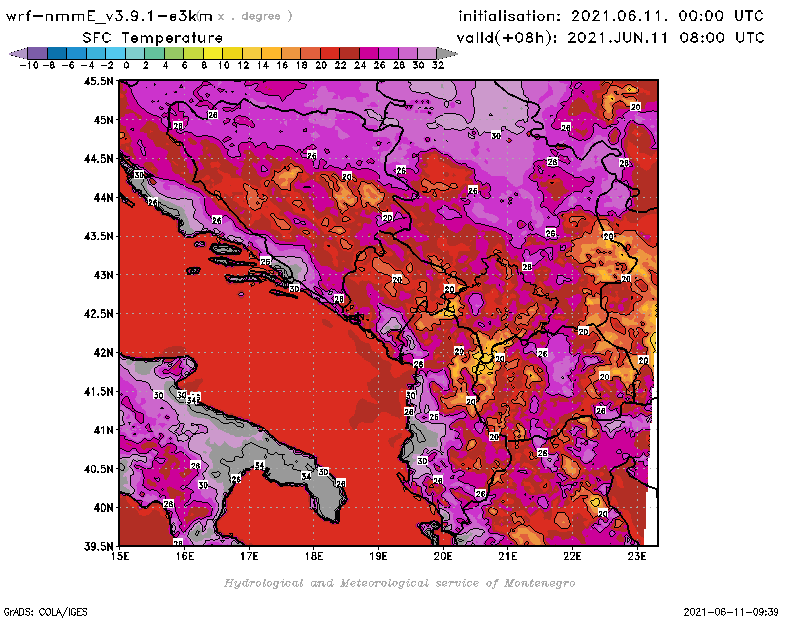The height and width of the screenshot is (618, 800).
Task: Click the 42N latitude label
Action: [x=103, y=353]
